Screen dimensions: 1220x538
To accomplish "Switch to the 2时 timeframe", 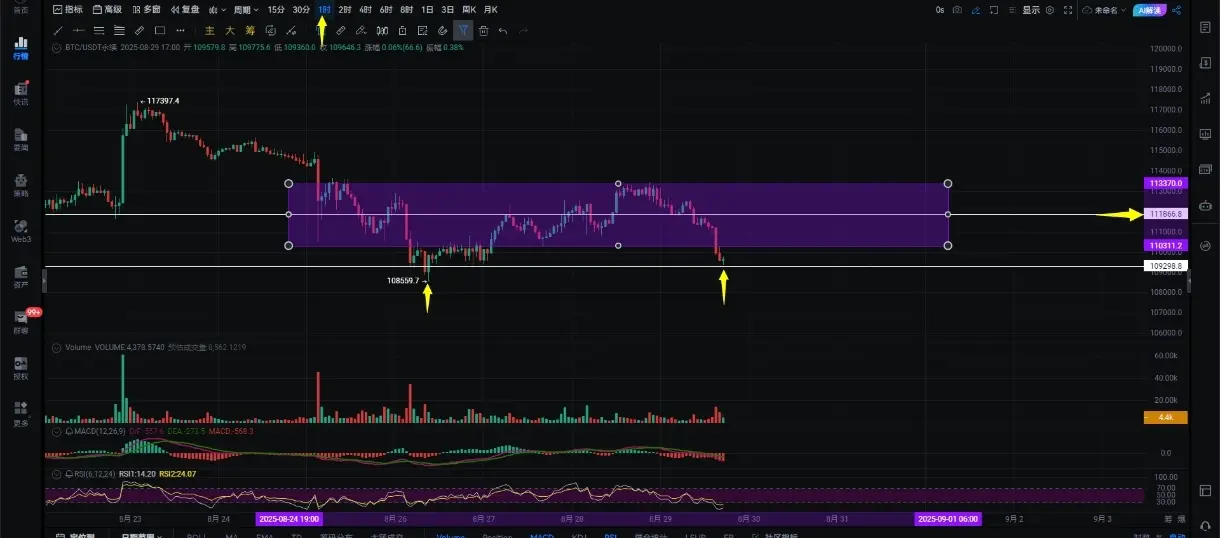I will (345, 9).
